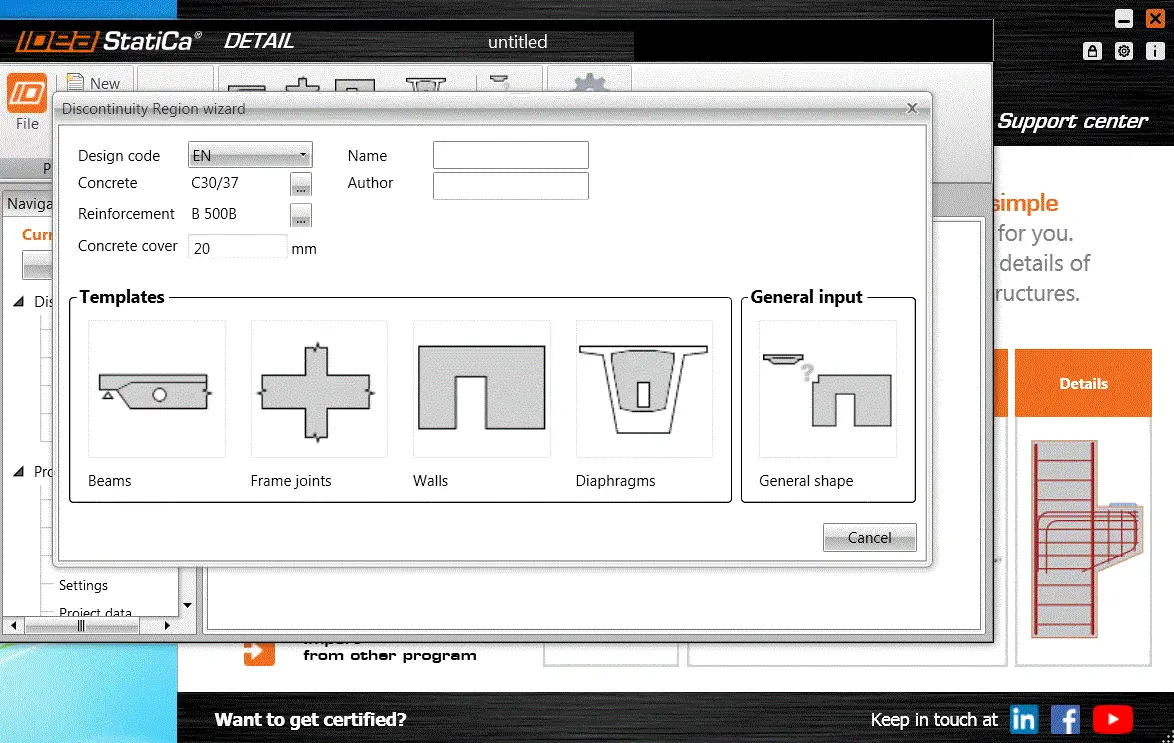Viewport: 1174px width, 743px height.
Task: Focus the Author input field
Action: coord(511,186)
